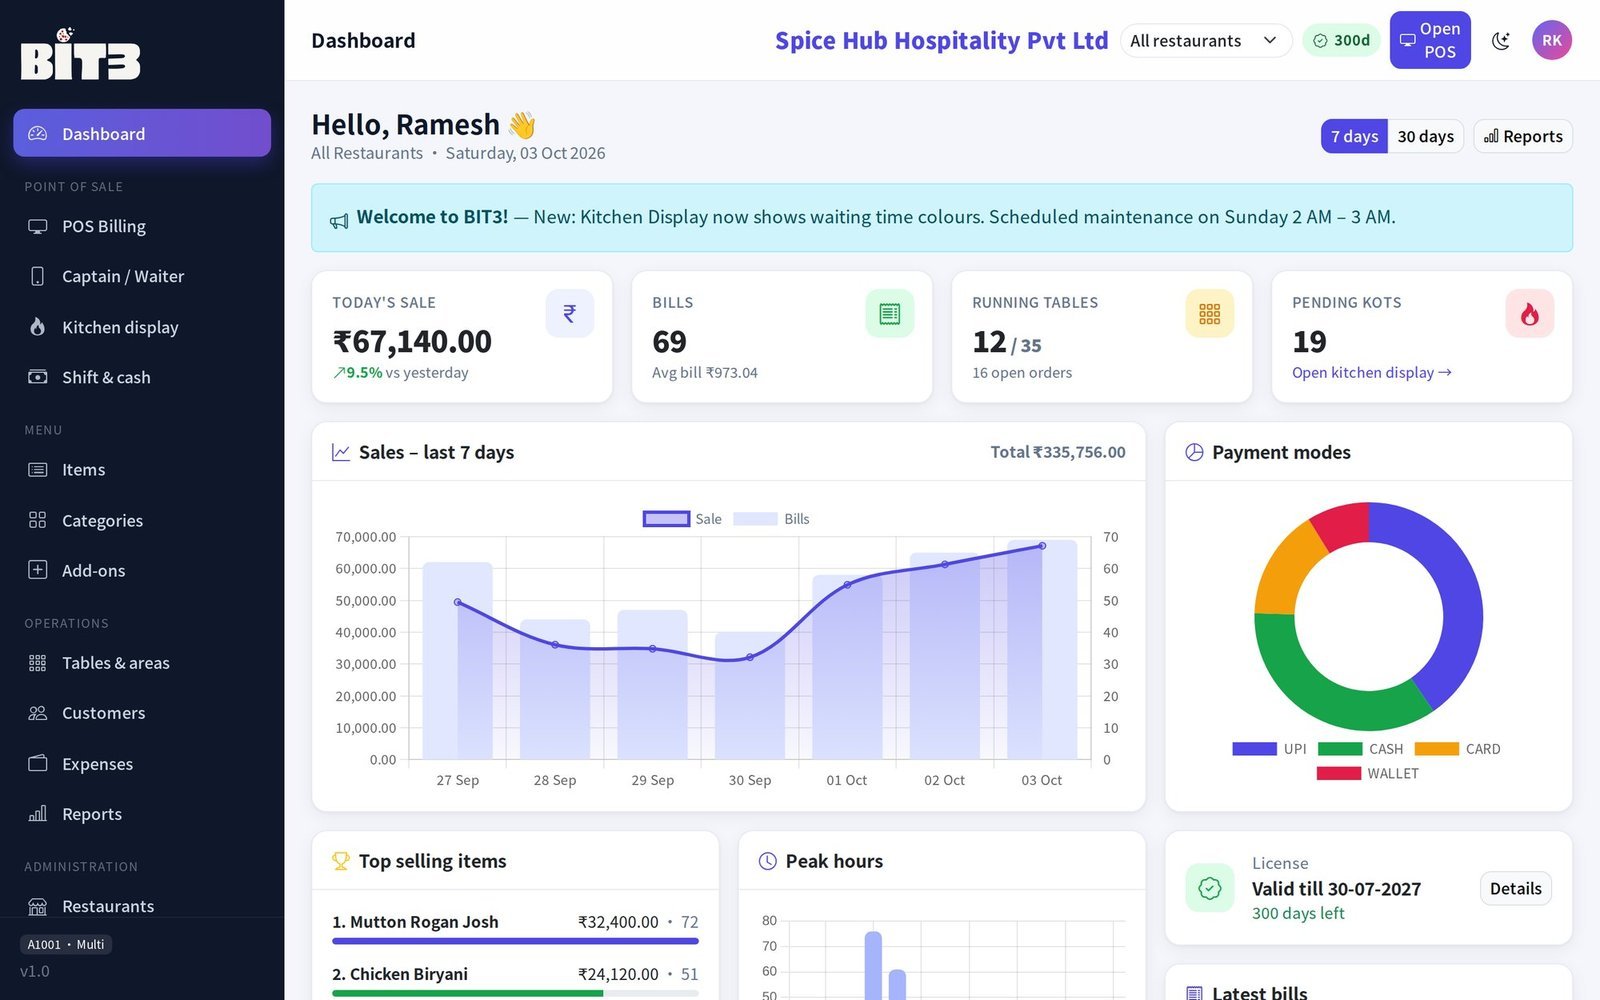Viewport: 1600px width, 1000px height.
Task: Click the 300d license badge
Action: click(1341, 40)
